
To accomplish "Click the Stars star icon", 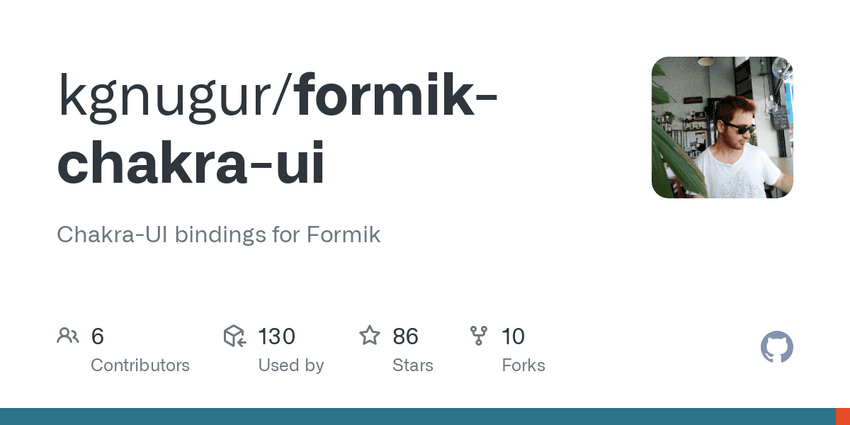I will click(x=370, y=336).
